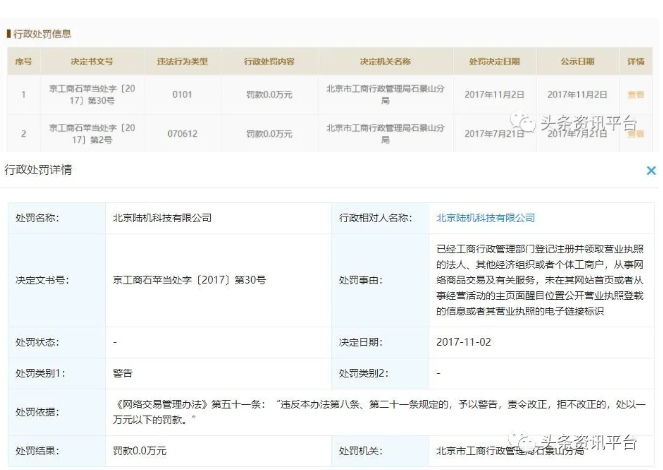
Task: Open 查看 link in row 1
Action: click(636, 95)
